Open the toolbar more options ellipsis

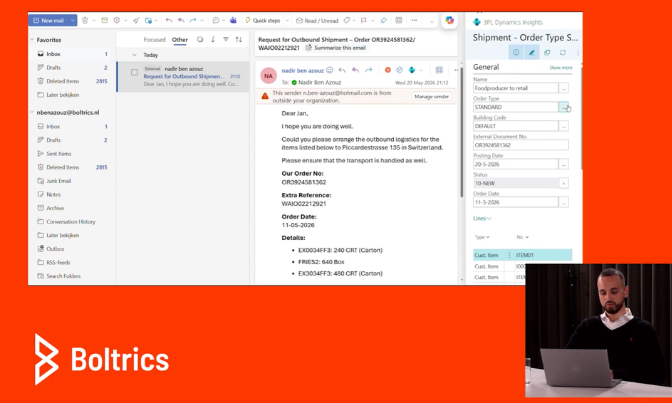coord(414,20)
